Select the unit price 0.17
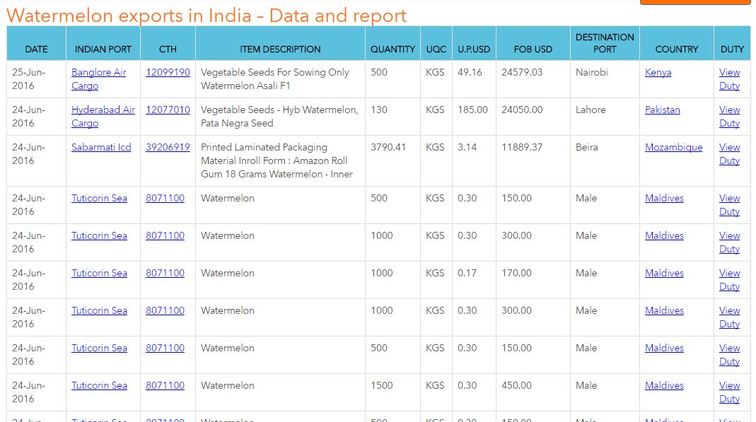 pyautogui.click(x=467, y=273)
